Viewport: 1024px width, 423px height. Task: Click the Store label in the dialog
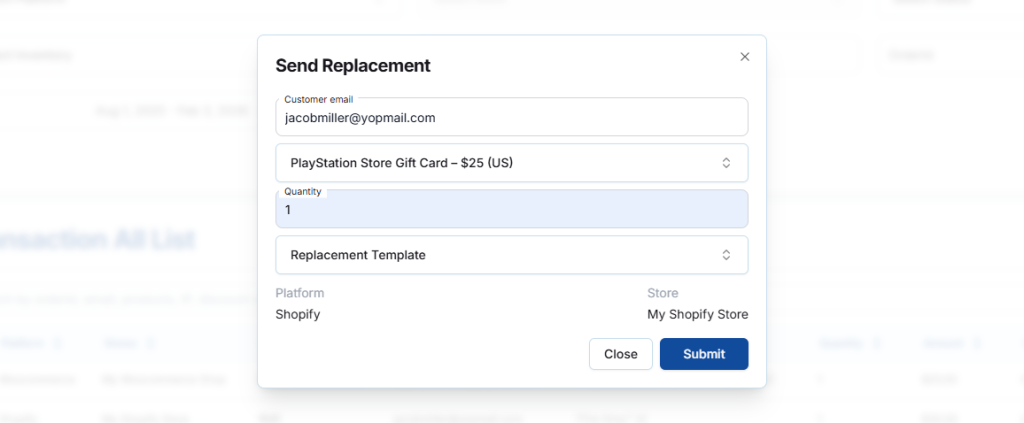coord(662,293)
